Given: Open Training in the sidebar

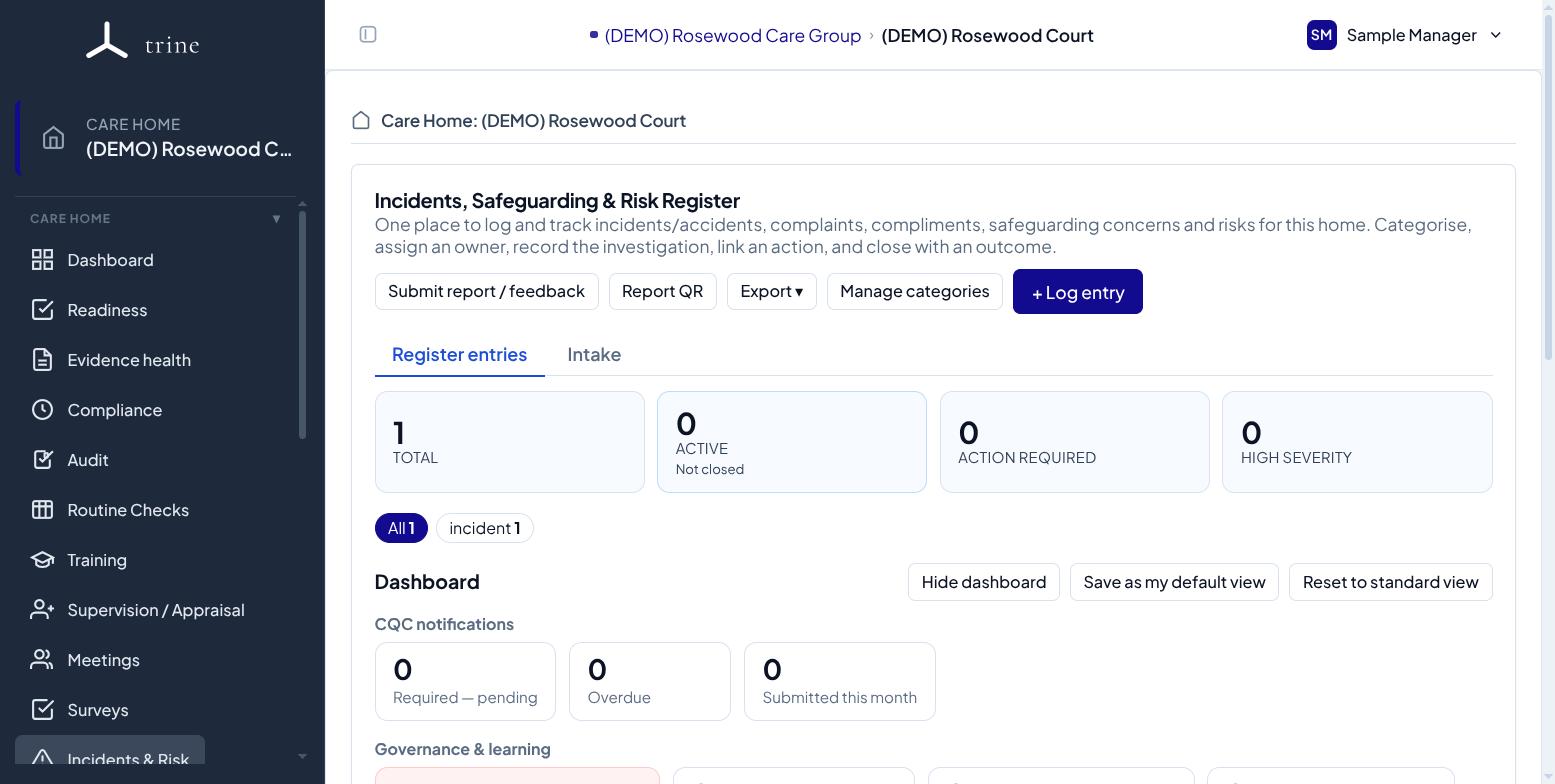Looking at the screenshot, I should coord(97,560).
